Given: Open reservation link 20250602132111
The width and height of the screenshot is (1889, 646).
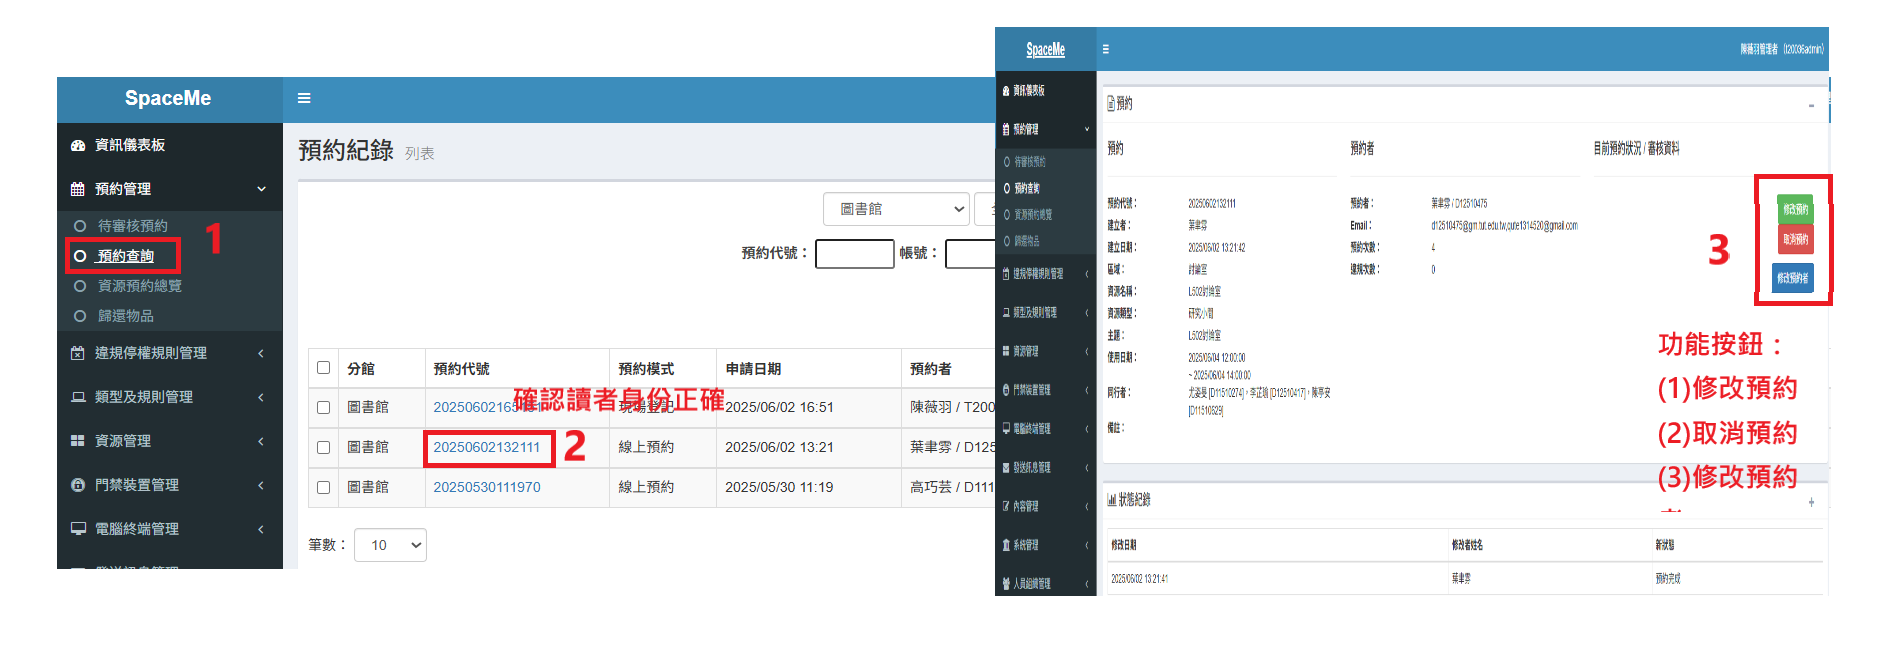Looking at the screenshot, I should coord(486,447).
